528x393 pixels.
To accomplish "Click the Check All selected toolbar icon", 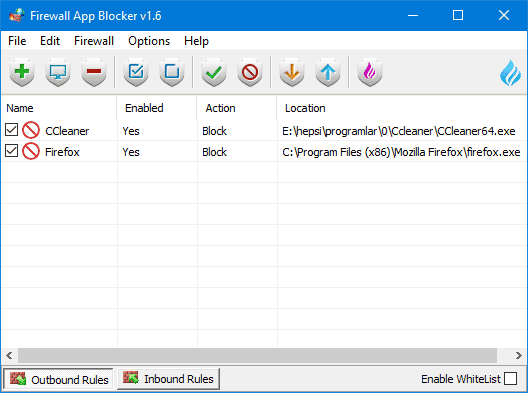I will point(136,72).
